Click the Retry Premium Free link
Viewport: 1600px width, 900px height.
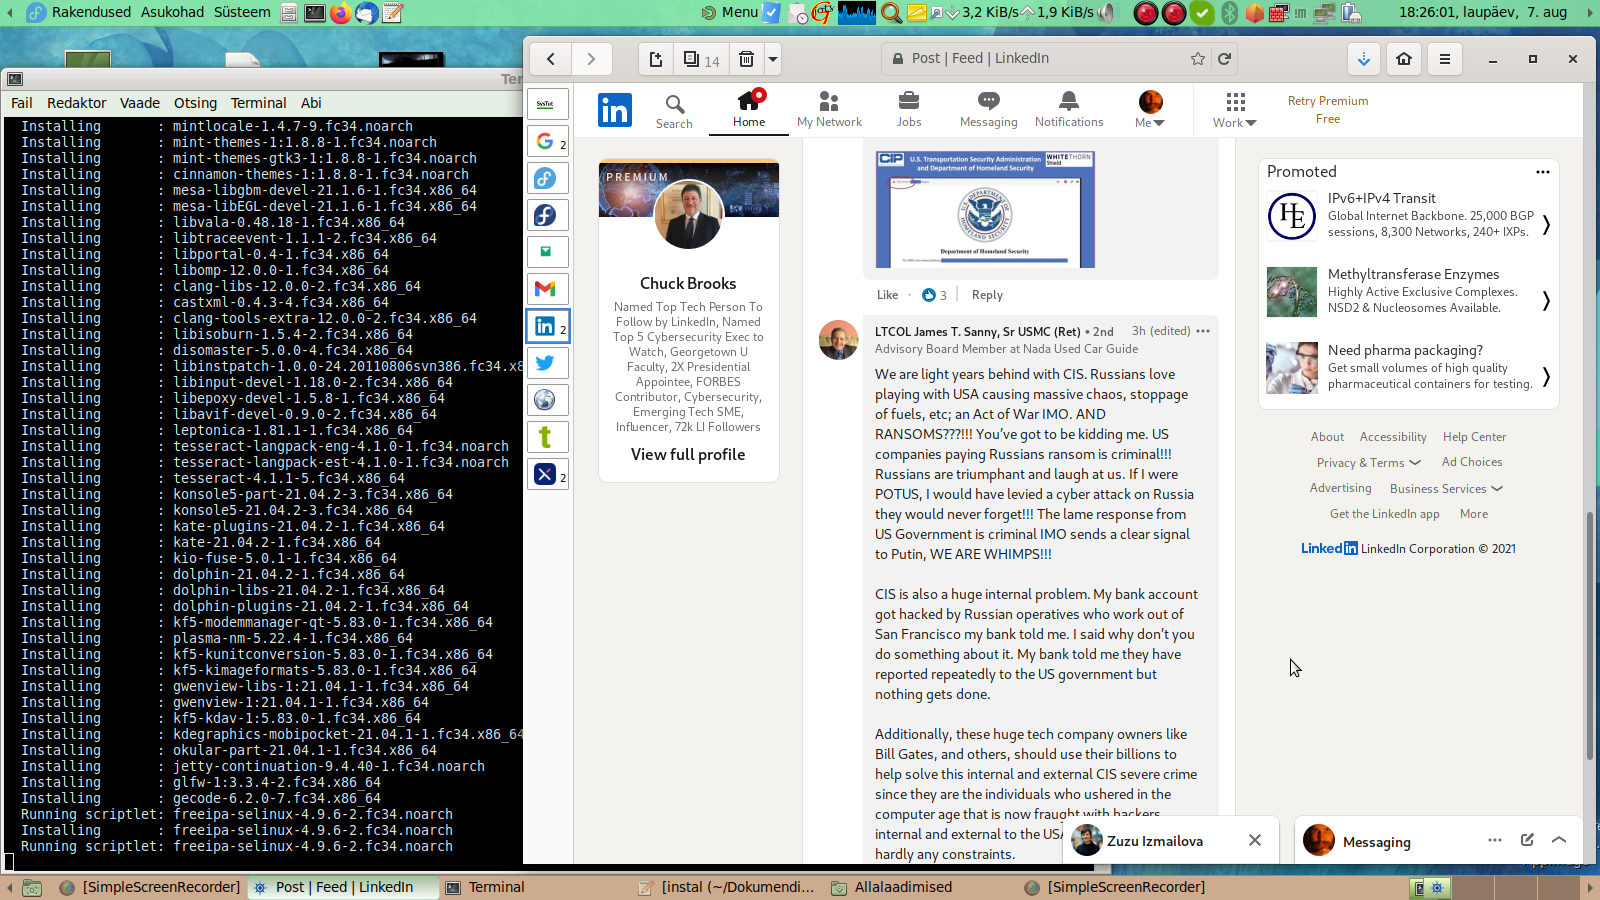[x=1328, y=110]
